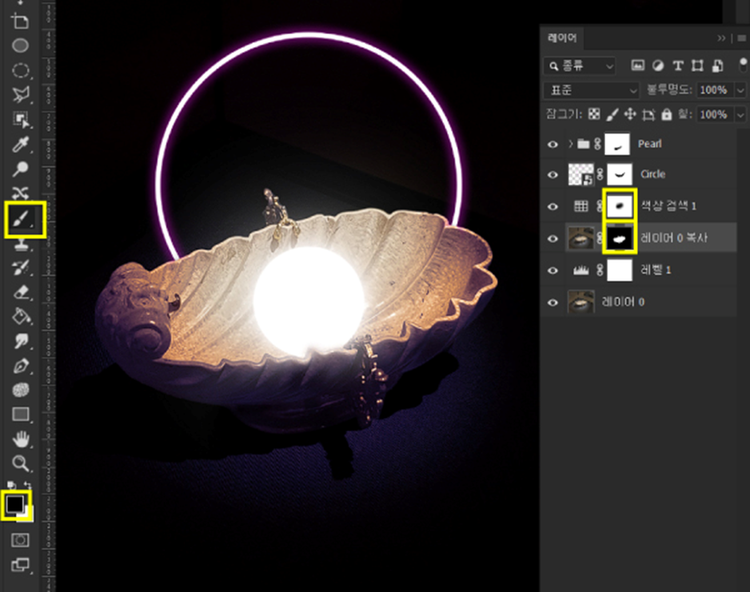
Task: Open the 종류 layer filter dropdown
Action: [579, 66]
